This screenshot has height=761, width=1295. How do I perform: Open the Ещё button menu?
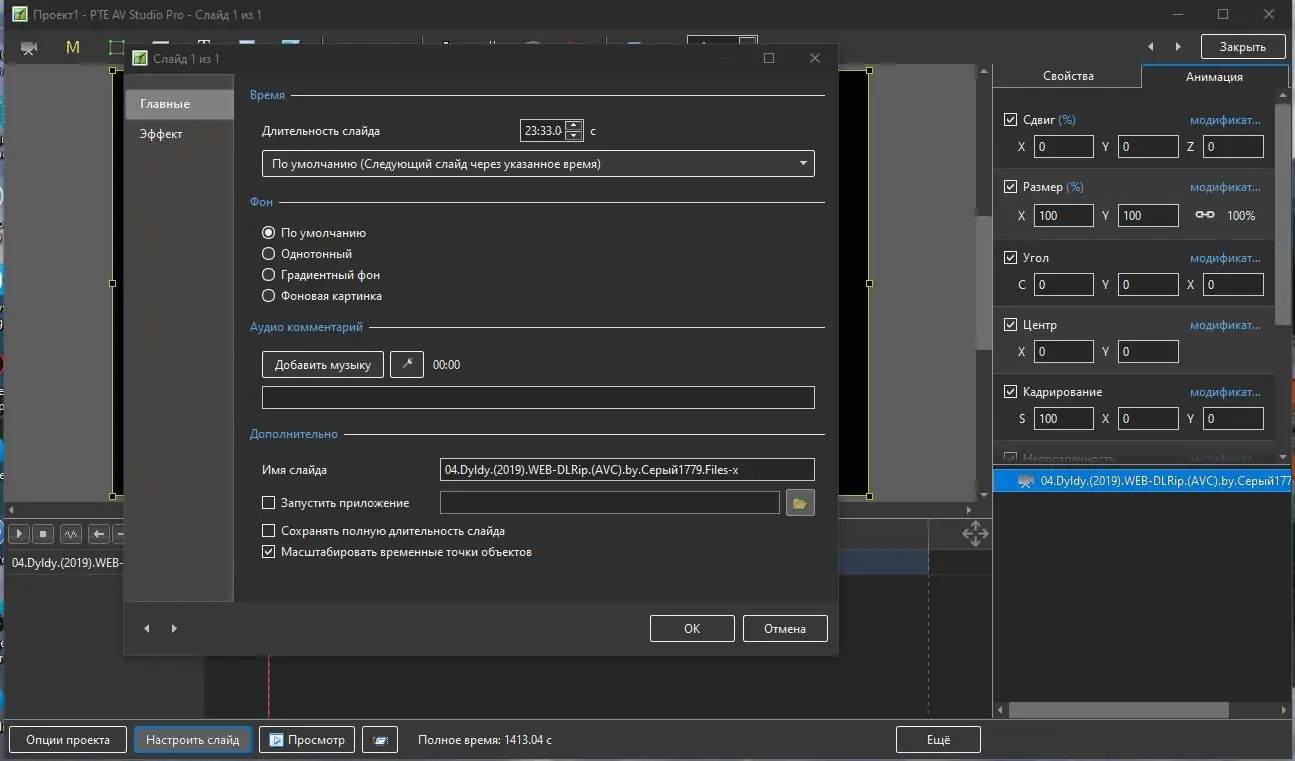[938, 740]
